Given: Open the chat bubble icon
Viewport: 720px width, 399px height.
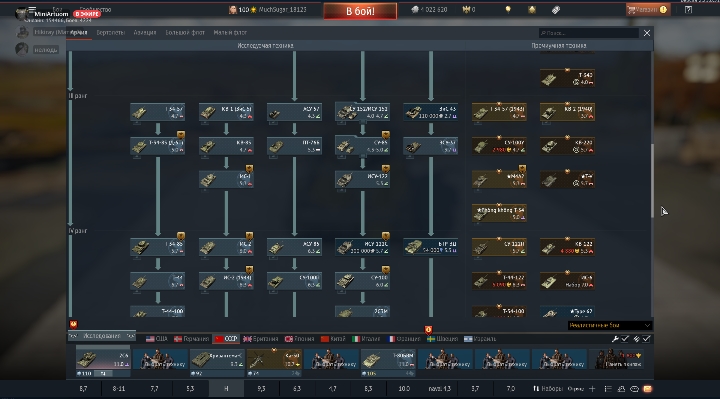Looking at the screenshot, I should pyautogui.click(x=634, y=389).
